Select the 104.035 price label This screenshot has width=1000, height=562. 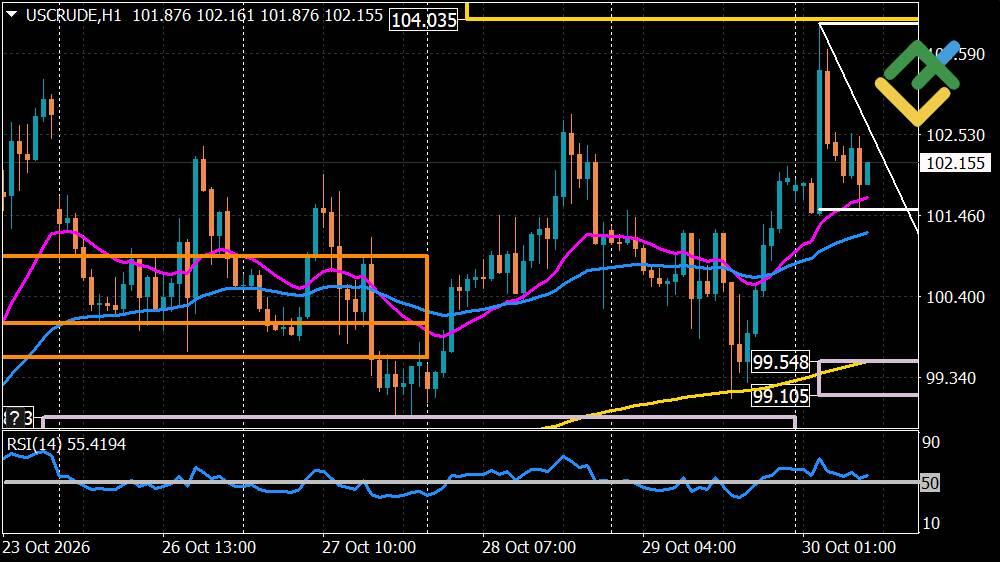click(x=424, y=20)
